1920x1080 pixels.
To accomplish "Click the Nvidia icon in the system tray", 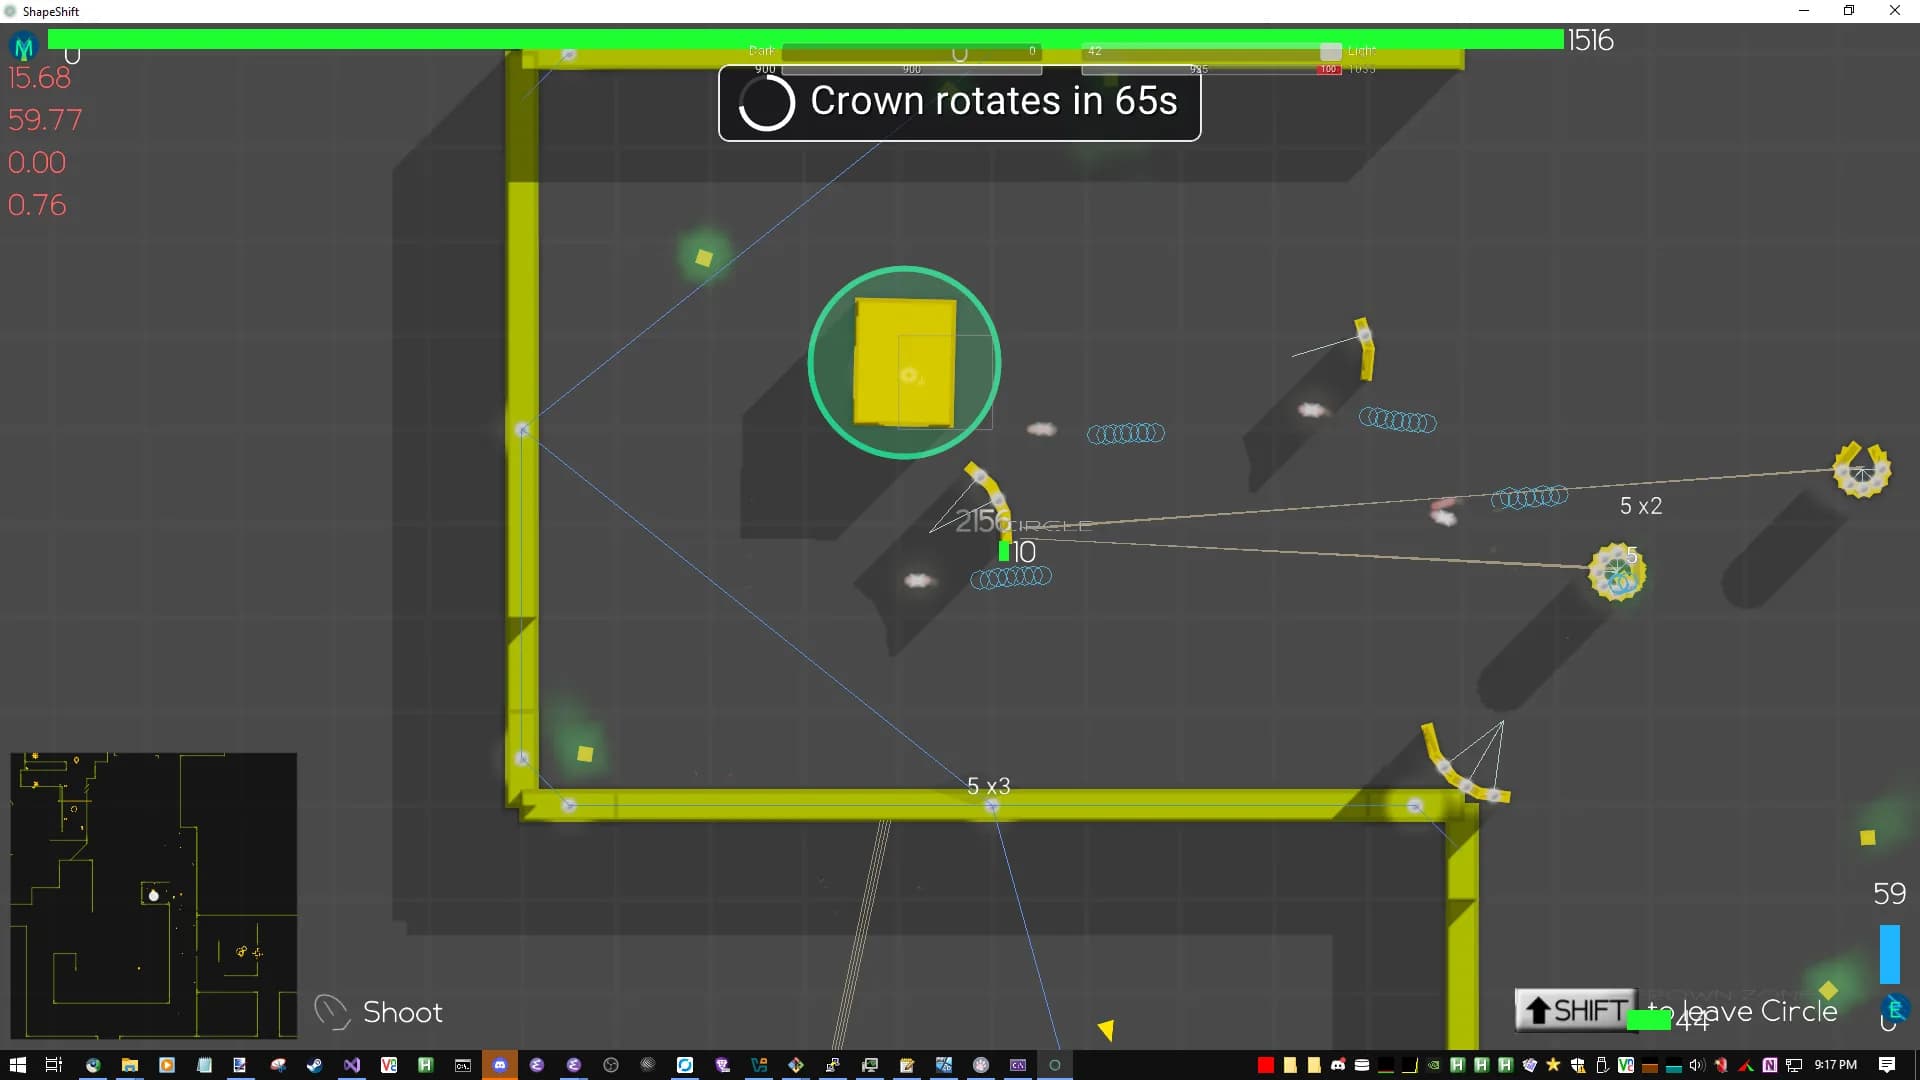I will (1433, 1065).
